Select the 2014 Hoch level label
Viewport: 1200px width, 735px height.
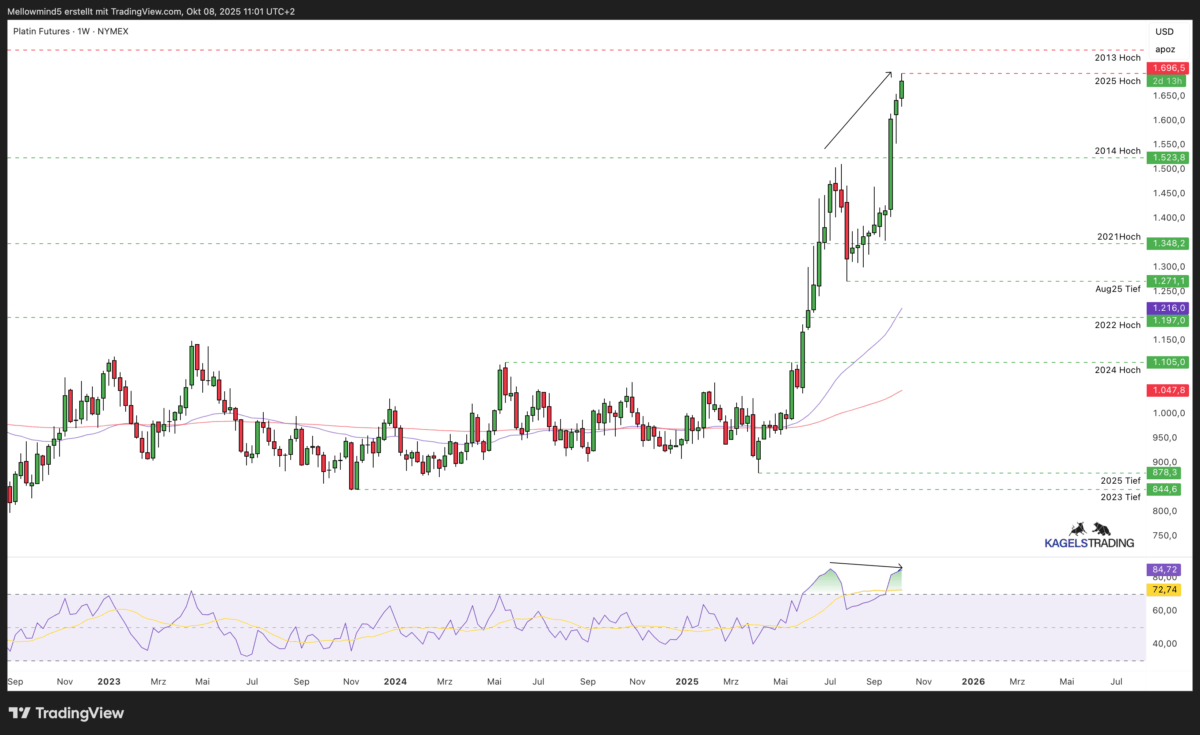tap(1117, 151)
